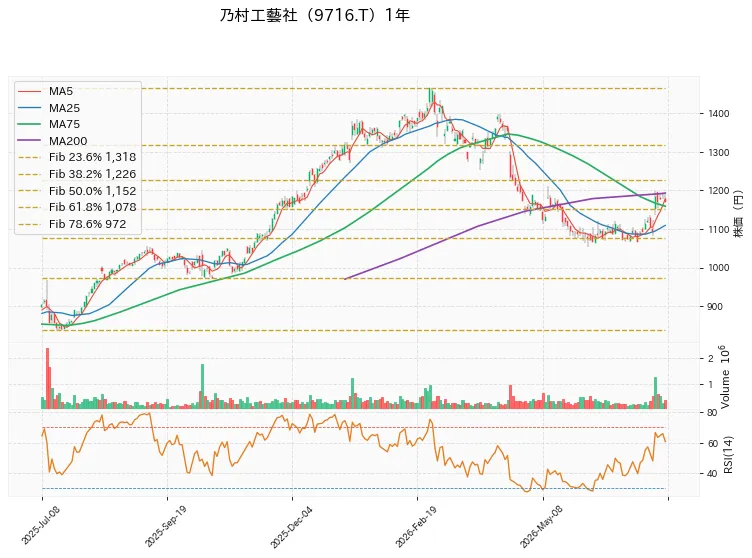Image resolution: width=752 pixels, height=558 pixels.
Task: Click the 2026-Feb-19 date label
Action: tap(416, 526)
